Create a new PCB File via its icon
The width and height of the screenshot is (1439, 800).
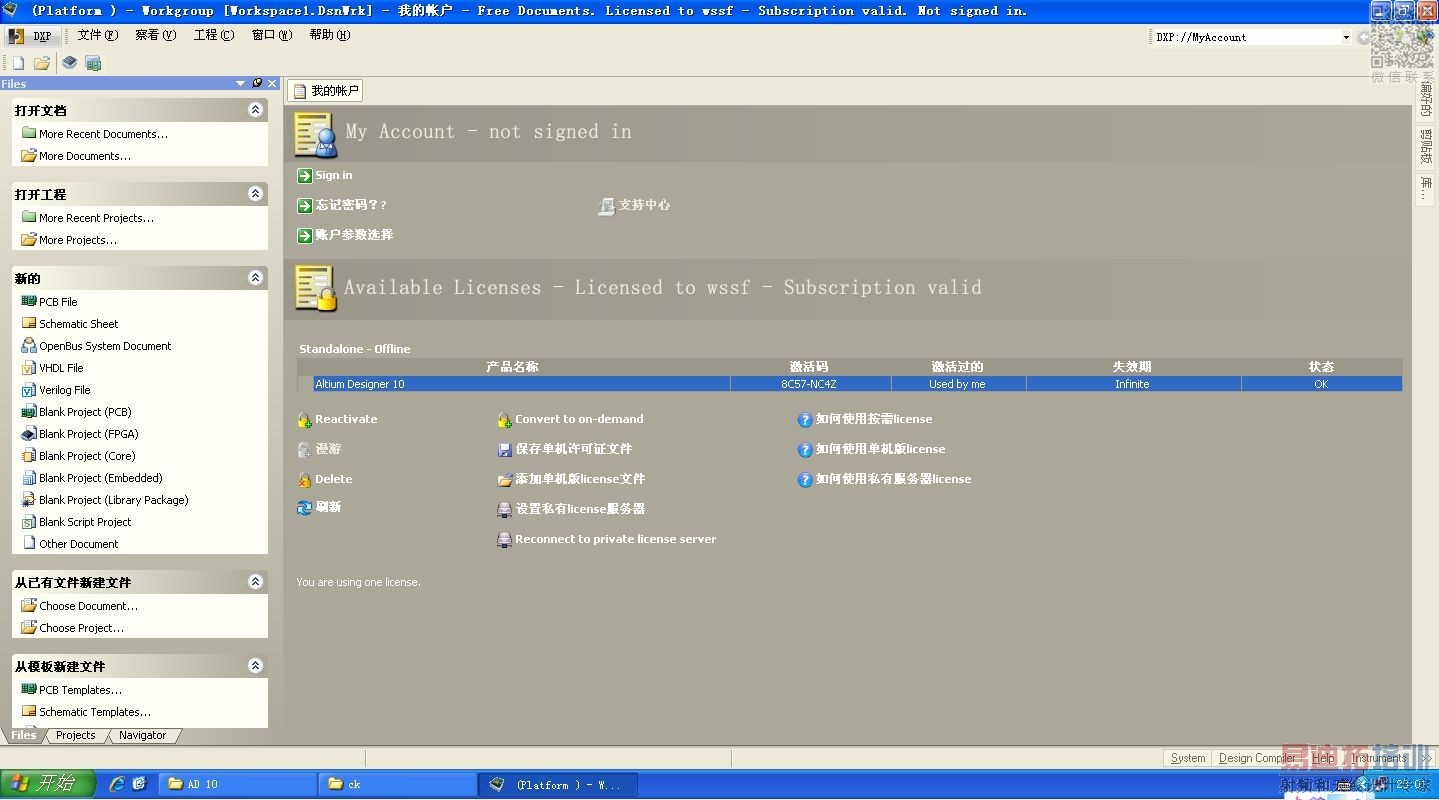29,301
